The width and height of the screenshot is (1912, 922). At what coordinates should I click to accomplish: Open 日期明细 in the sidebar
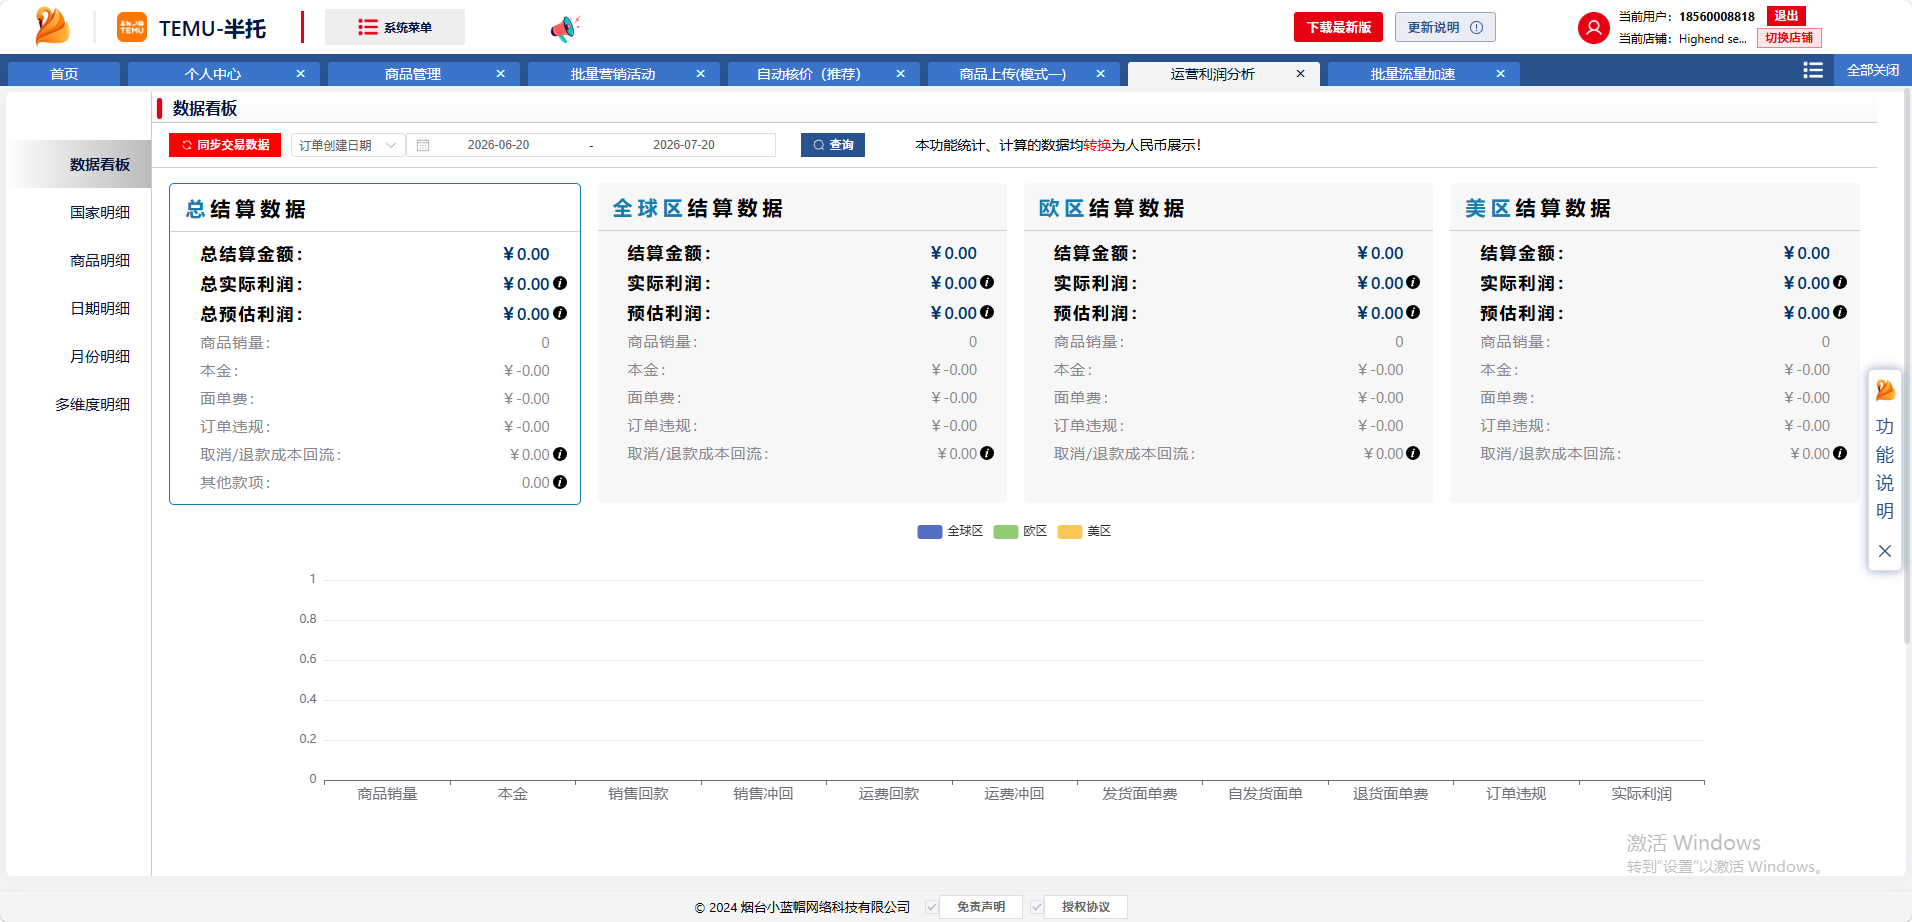tap(100, 308)
